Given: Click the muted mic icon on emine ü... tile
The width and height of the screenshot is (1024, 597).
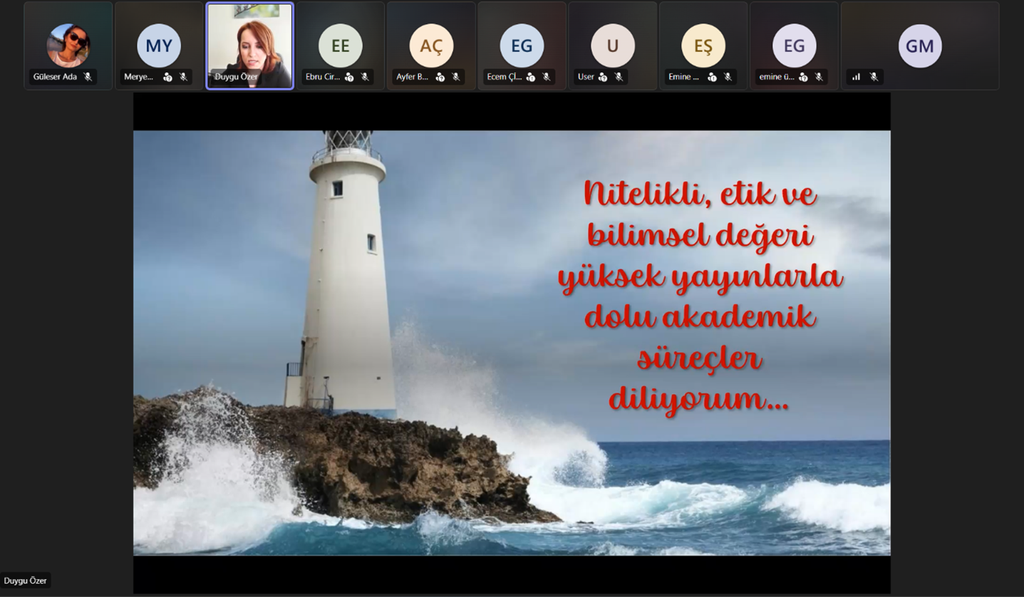Looking at the screenshot, I should point(818,77).
